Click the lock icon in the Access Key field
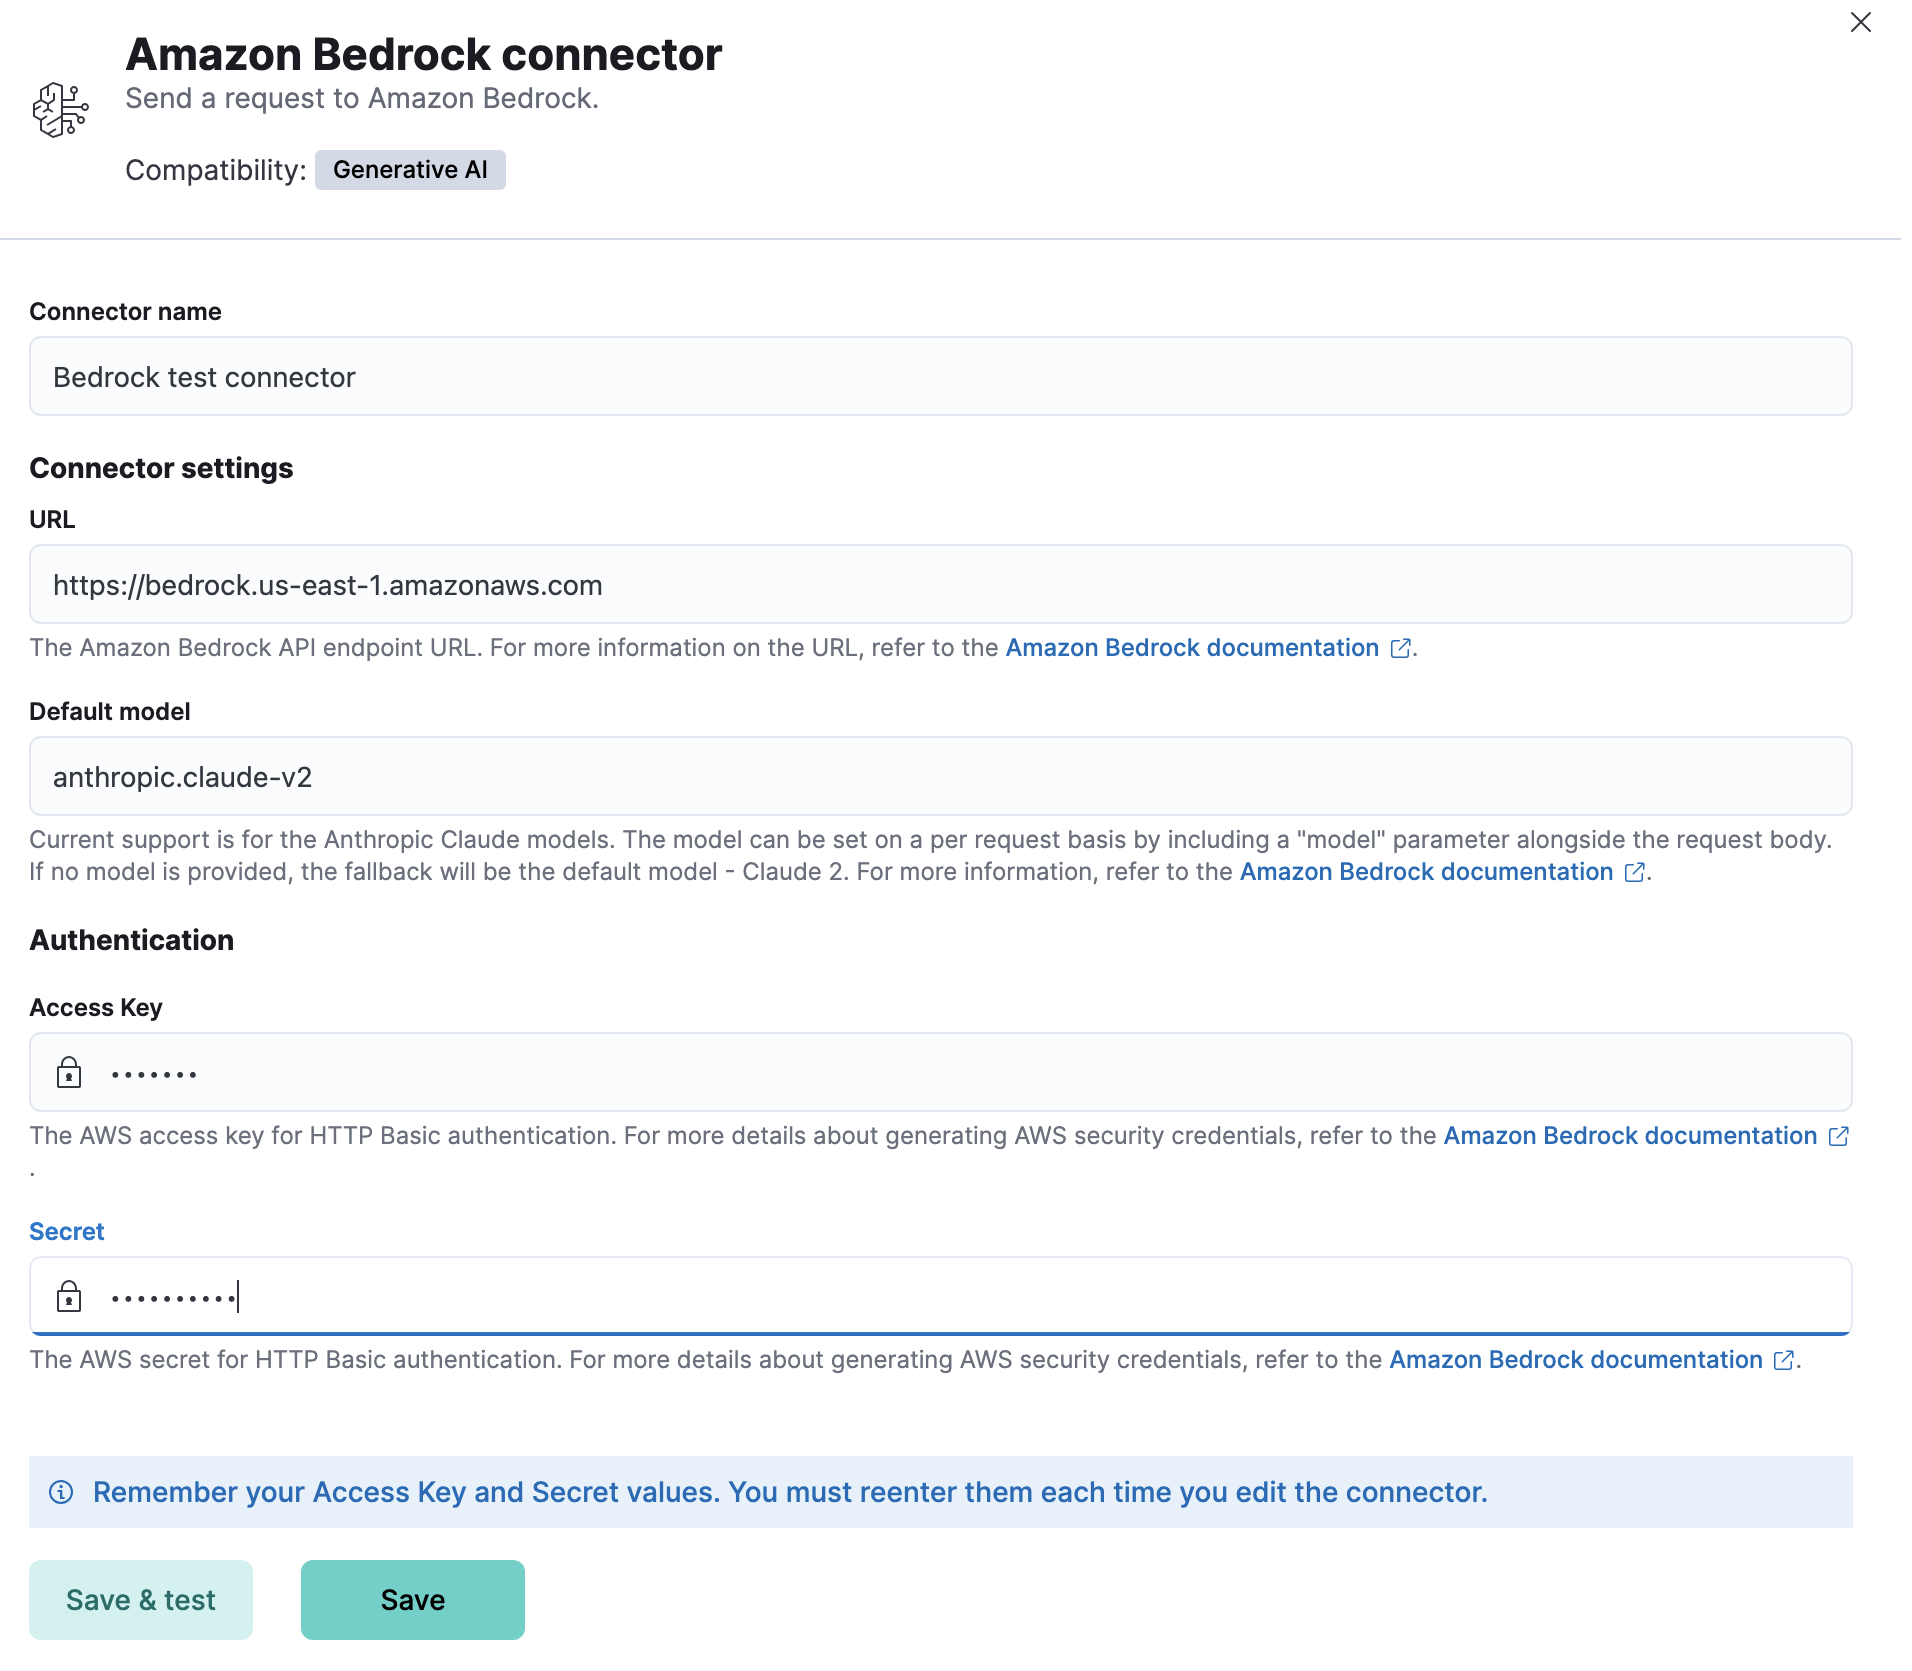Image resolution: width=1912 pixels, height=1671 pixels. click(69, 1072)
